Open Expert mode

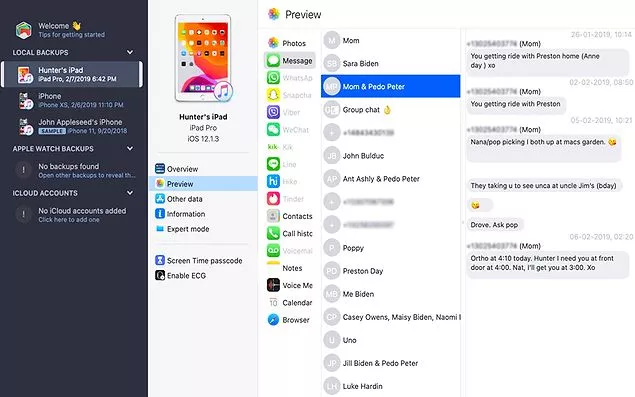202,229
